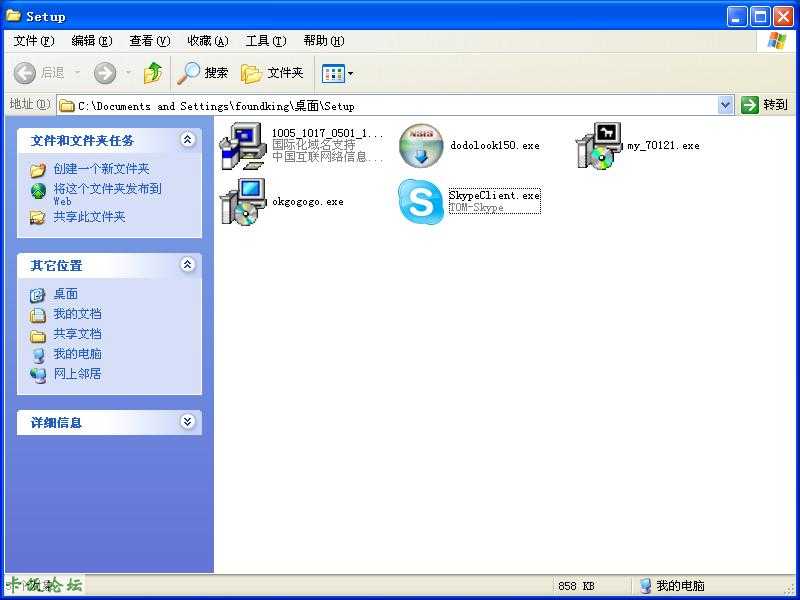Open the 帮助(H) menu
Image resolution: width=800 pixels, height=600 pixels.
[x=323, y=41]
